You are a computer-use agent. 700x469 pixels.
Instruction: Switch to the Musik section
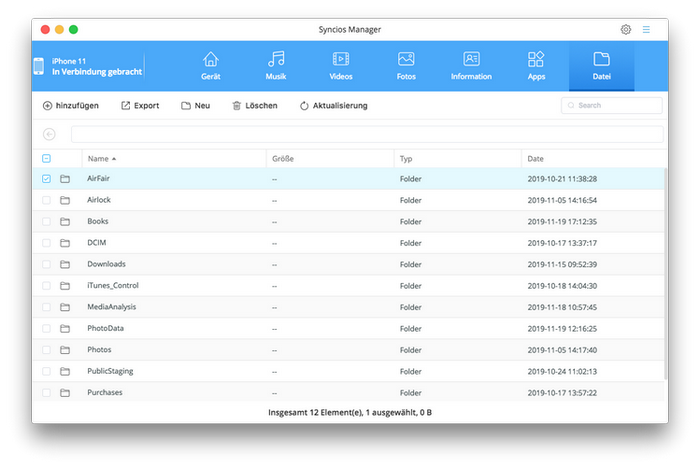pos(276,65)
